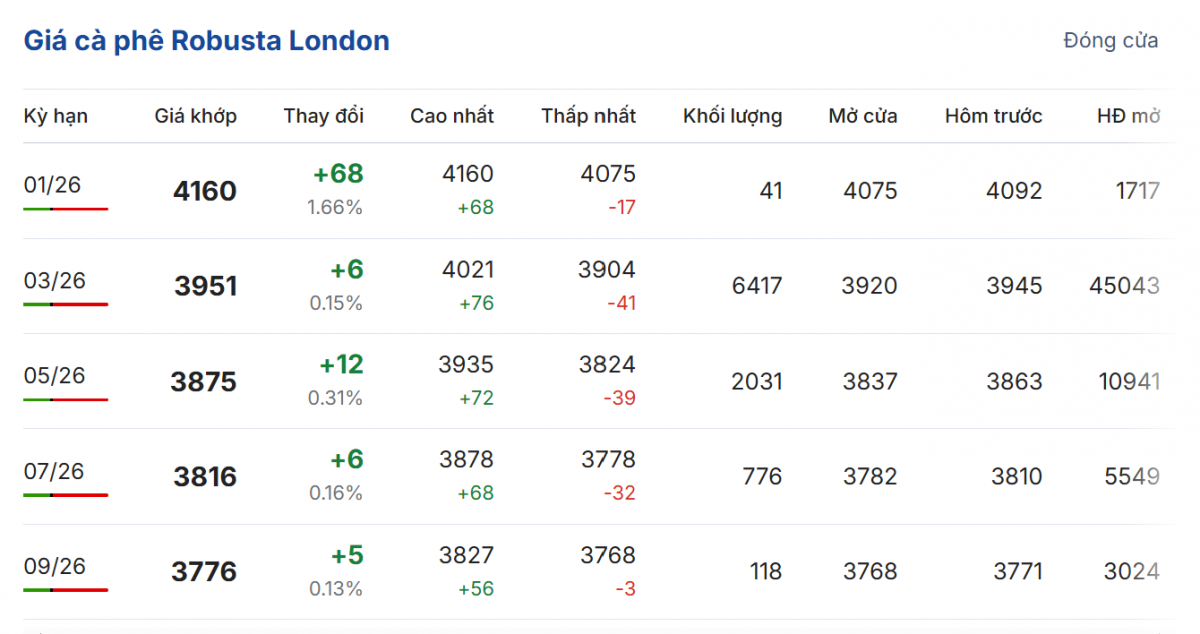
Task: Select the "Mở cửa" column header
Action: point(862,116)
